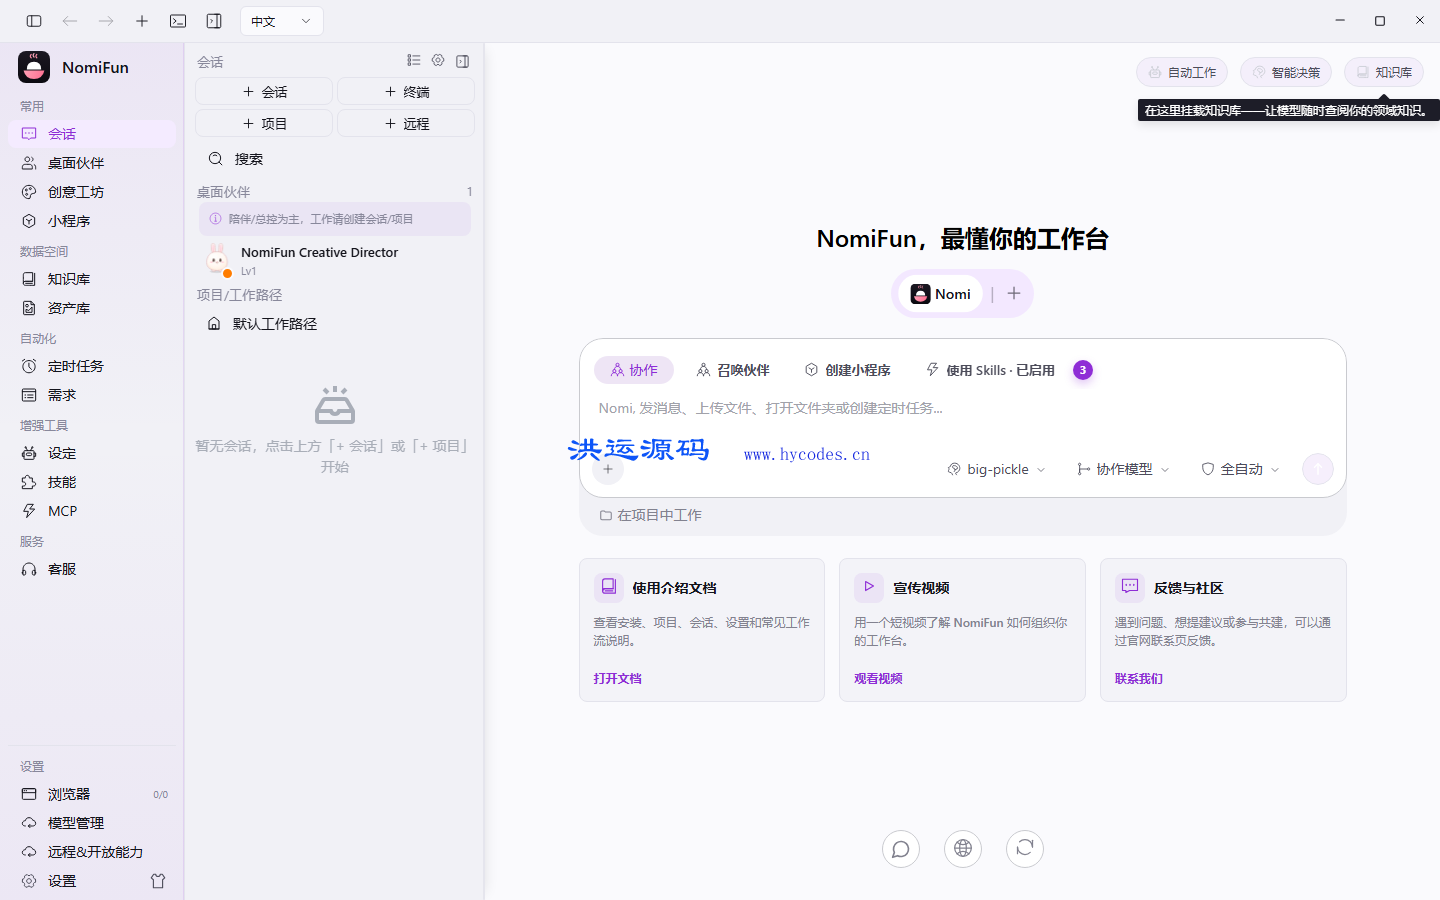Open 设定 in the sidebar tools
This screenshot has width=1440, height=900.
pos(92,453)
